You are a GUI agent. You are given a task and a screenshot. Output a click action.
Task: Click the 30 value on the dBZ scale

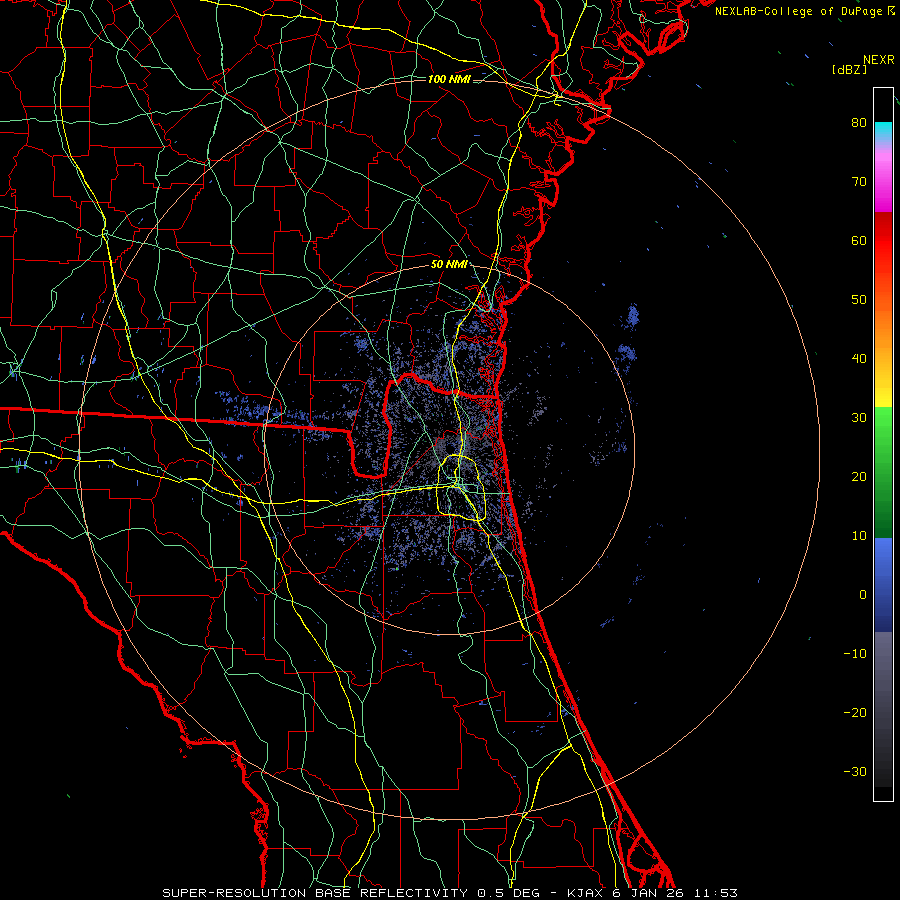pos(859,418)
